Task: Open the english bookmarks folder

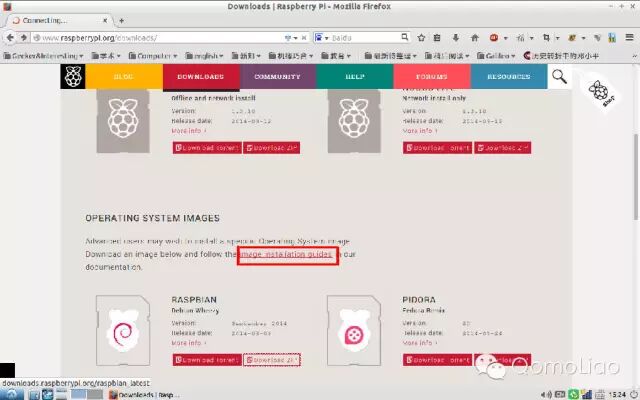Action: click(x=204, y=56)
